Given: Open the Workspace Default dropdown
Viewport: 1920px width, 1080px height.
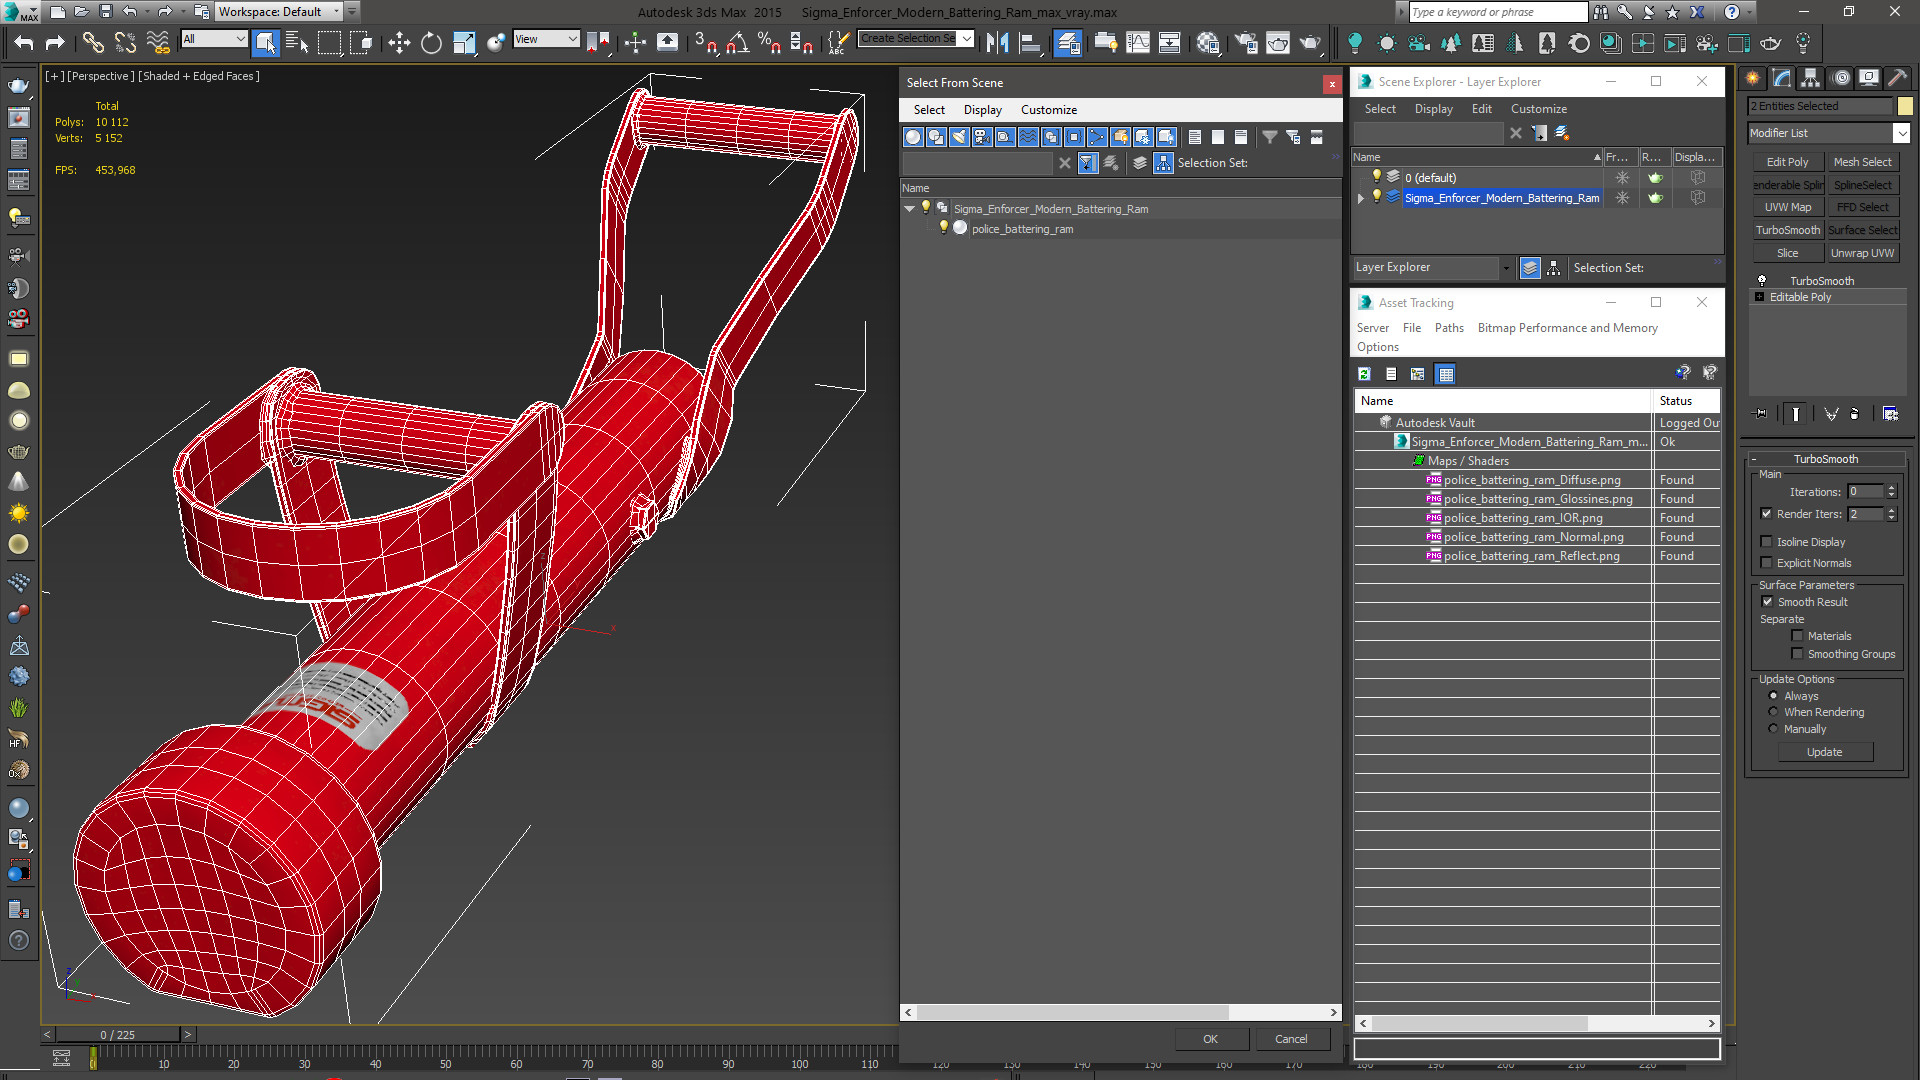Looking at the screenshot, I should [x=278, y=12].
